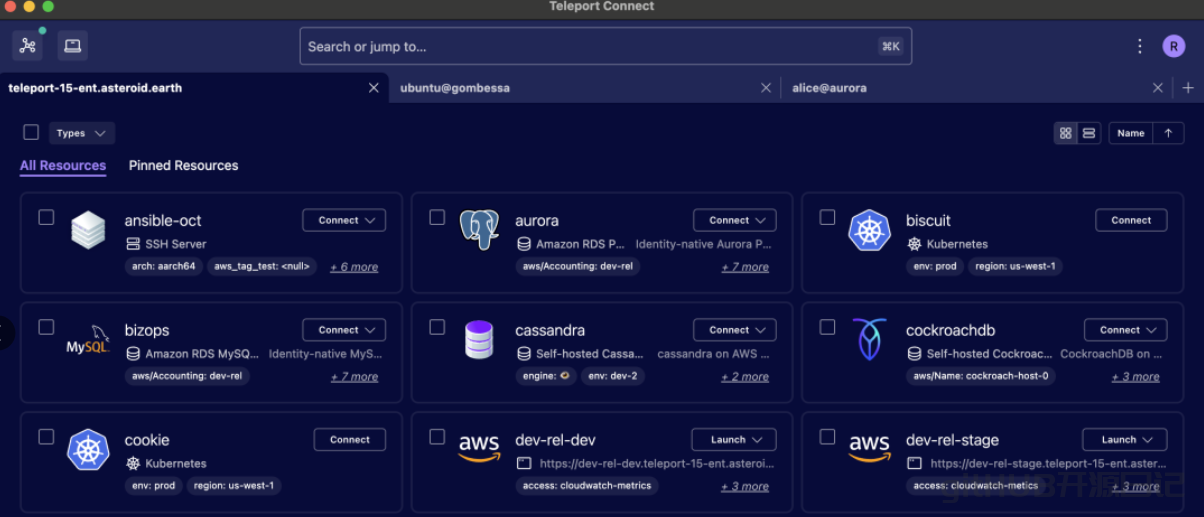Open the Types filter dropdown
This screenshot has width=1204, height=517.
point(82,133)
